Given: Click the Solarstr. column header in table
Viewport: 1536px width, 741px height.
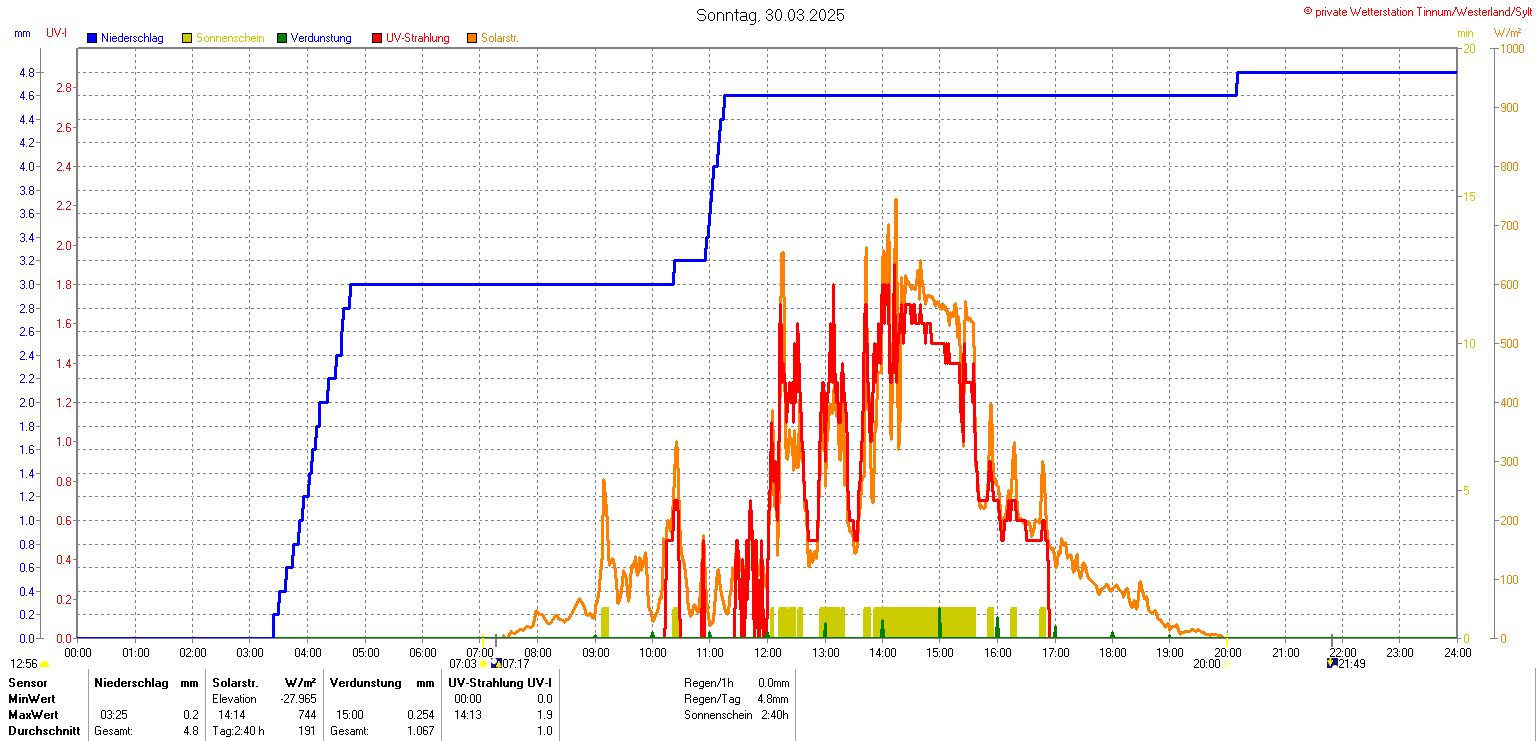Looking at the screenshot, I should pos(235,683).
